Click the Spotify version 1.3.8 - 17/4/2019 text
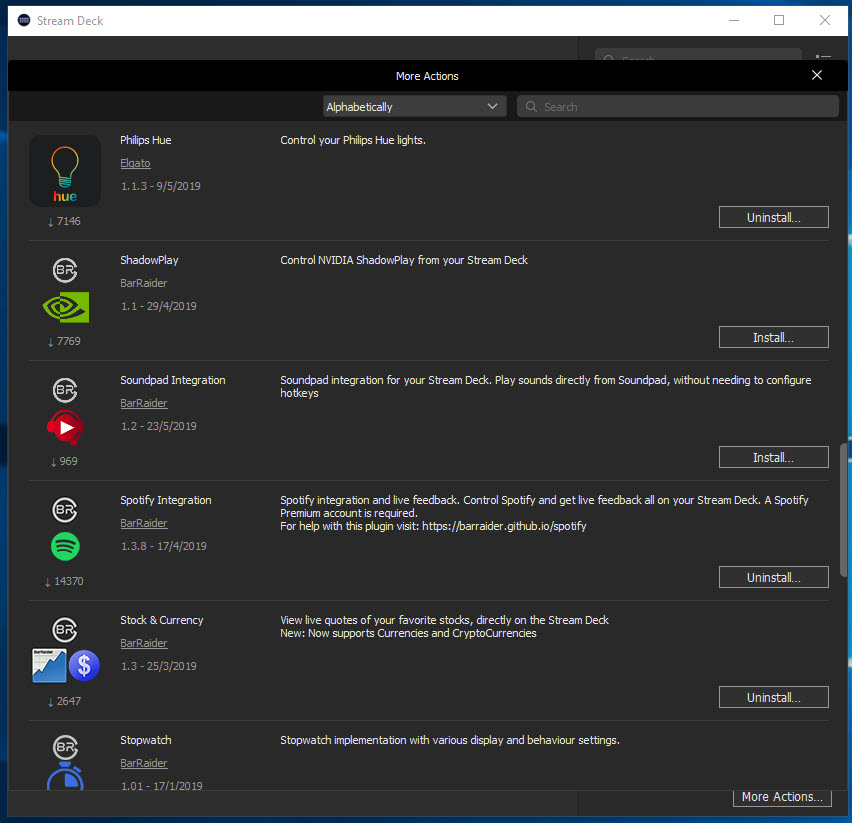Viewport: 852px width, 823px height. (x=164, y=546)
